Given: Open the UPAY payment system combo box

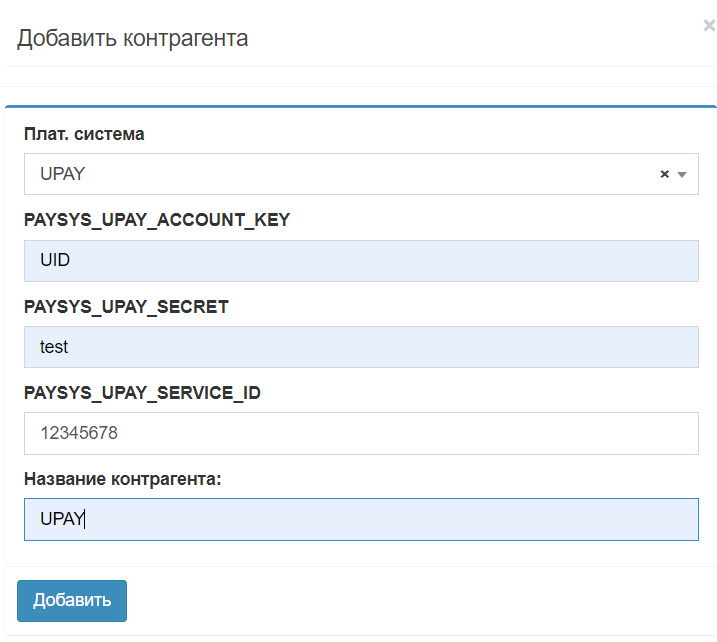Looking at the screenshot, I should (x=340, y=174).
